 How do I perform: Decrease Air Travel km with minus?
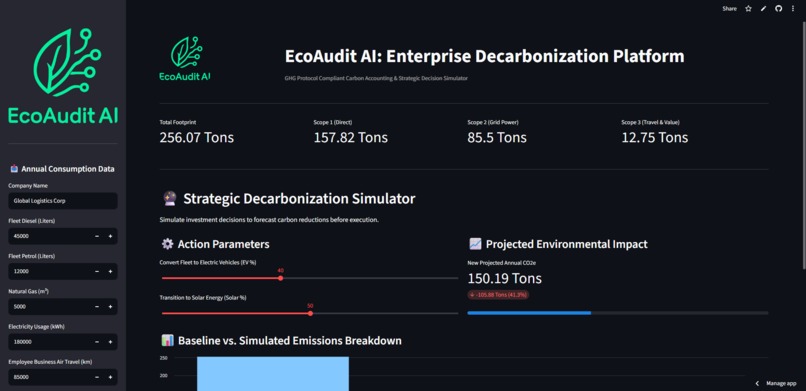(x=97, y=377)
